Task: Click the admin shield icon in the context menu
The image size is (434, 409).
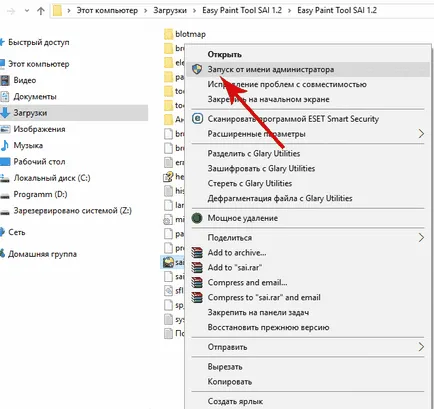Action: [197, 69]
